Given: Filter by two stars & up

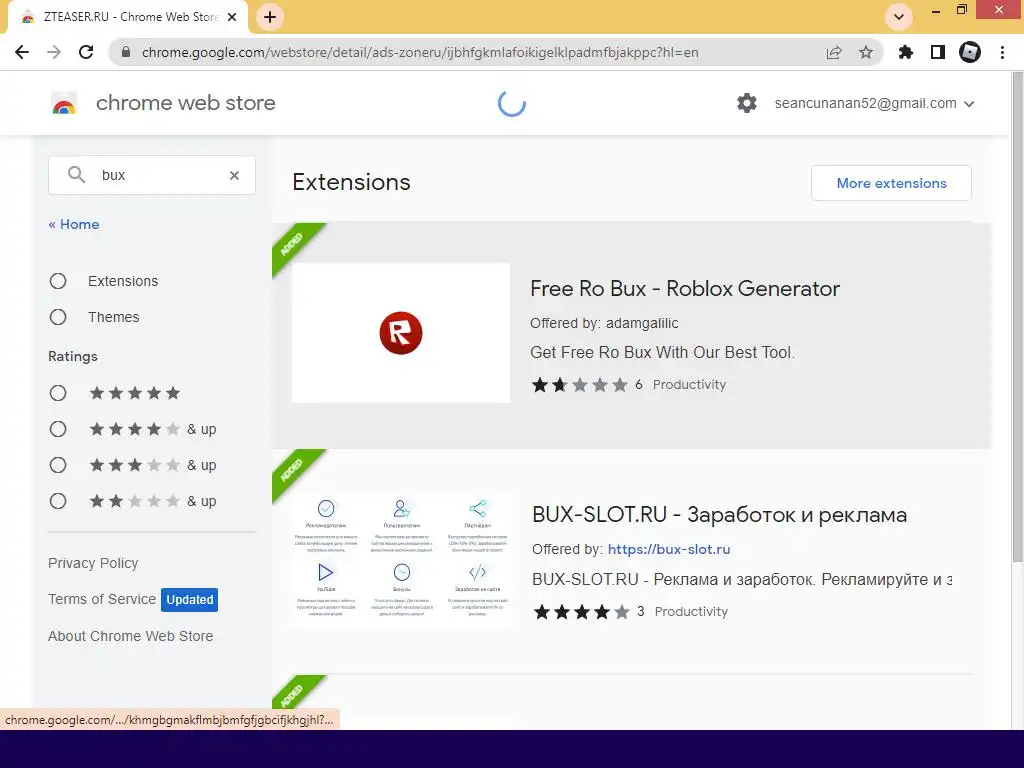Looking at the screenshot, I should click(58, 501).
